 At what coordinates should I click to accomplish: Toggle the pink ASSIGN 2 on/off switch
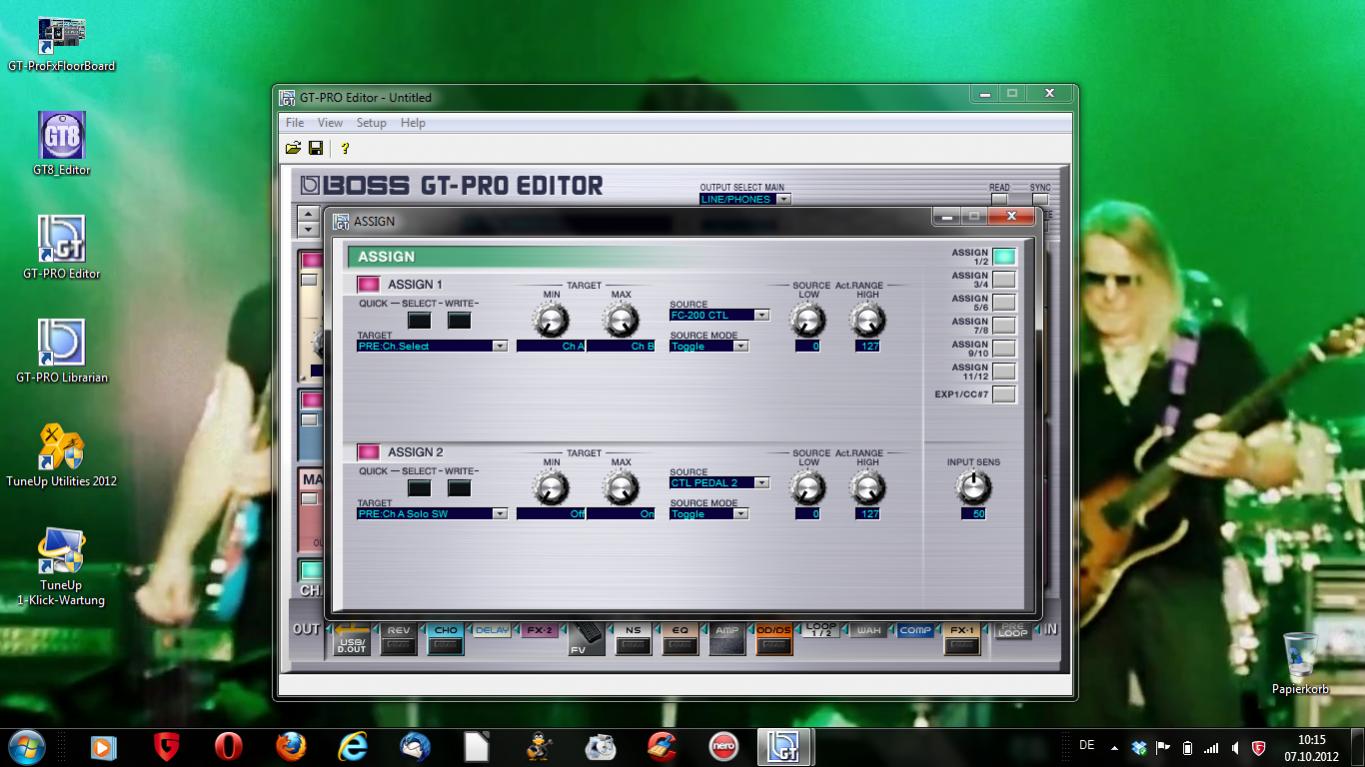click(368, 452)
